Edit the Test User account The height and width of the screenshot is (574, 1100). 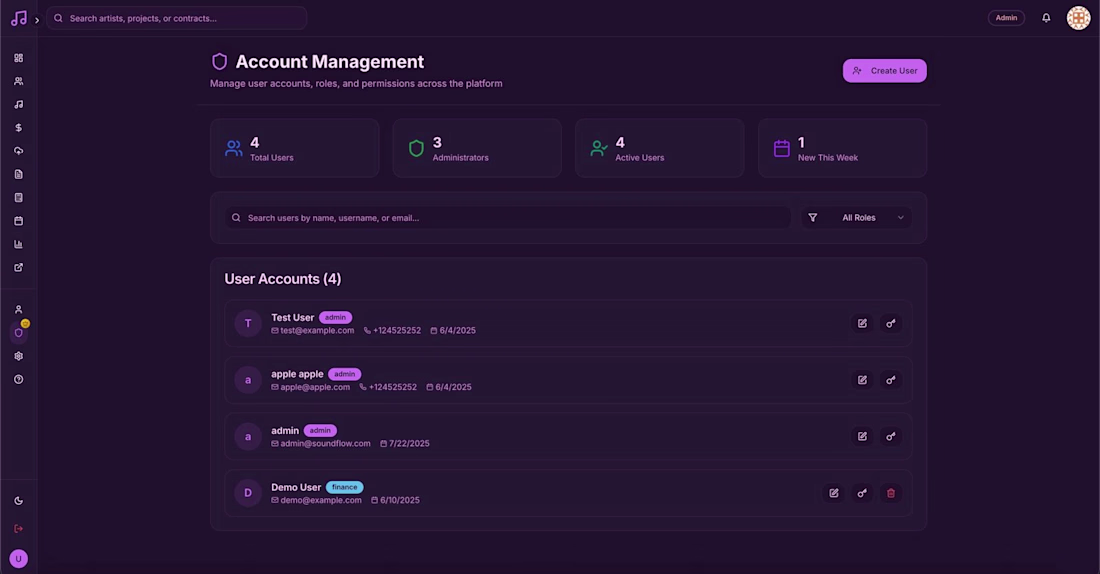point(862,323)
